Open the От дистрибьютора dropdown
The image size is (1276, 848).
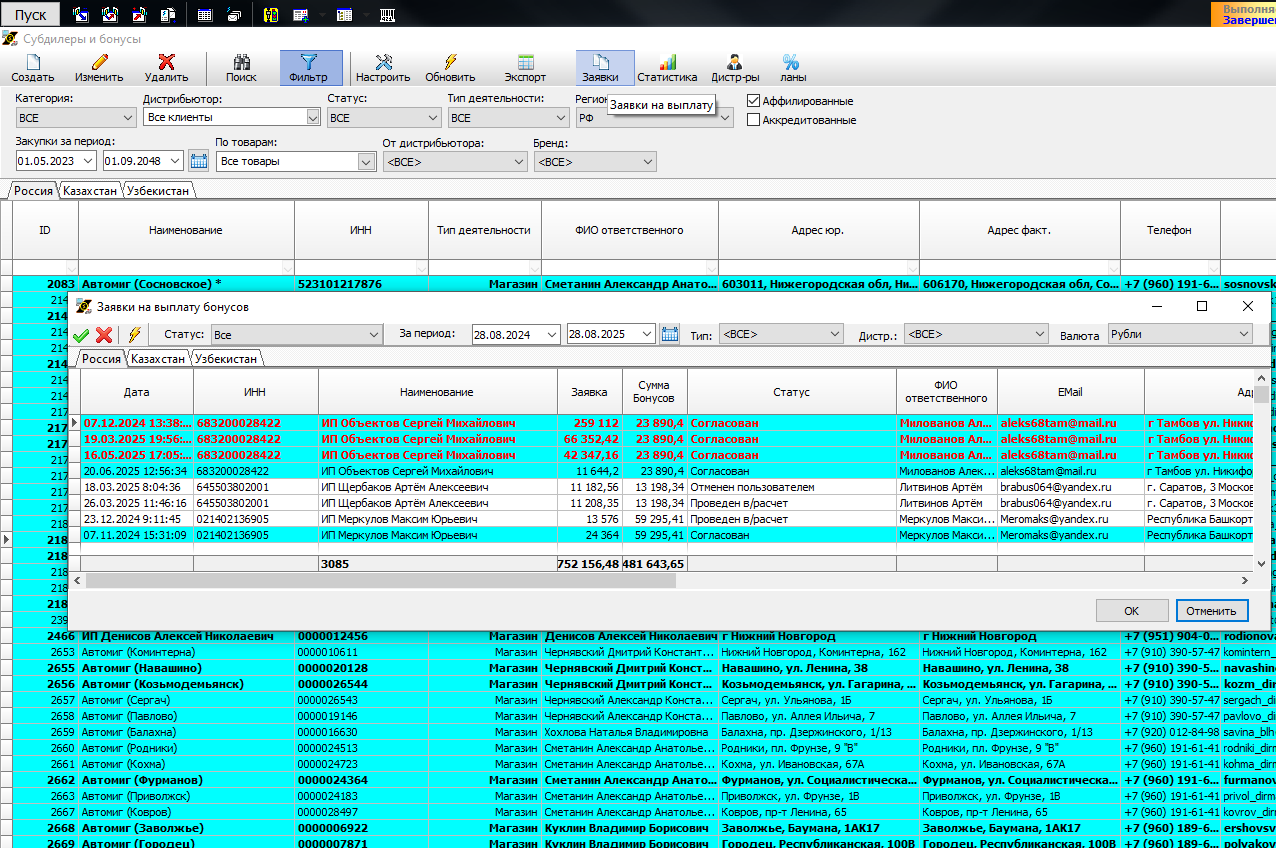pos(455,161)
